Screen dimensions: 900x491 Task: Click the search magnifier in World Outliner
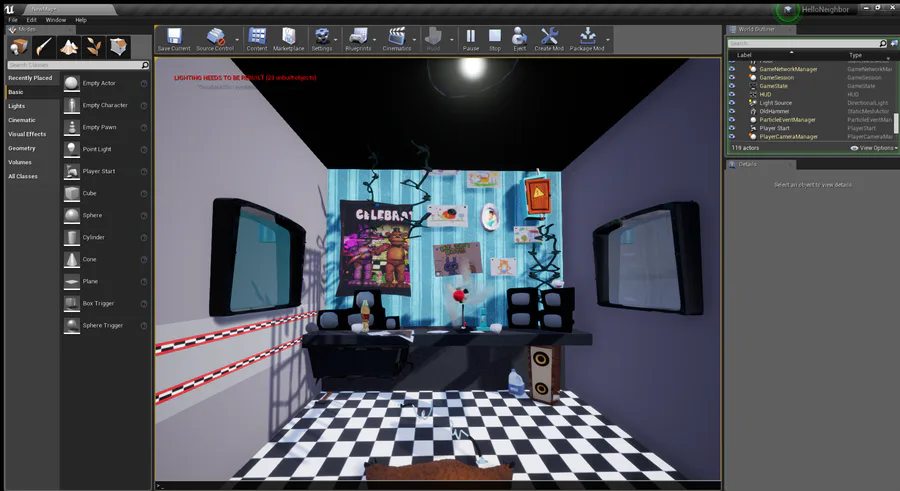coord(883,44)
